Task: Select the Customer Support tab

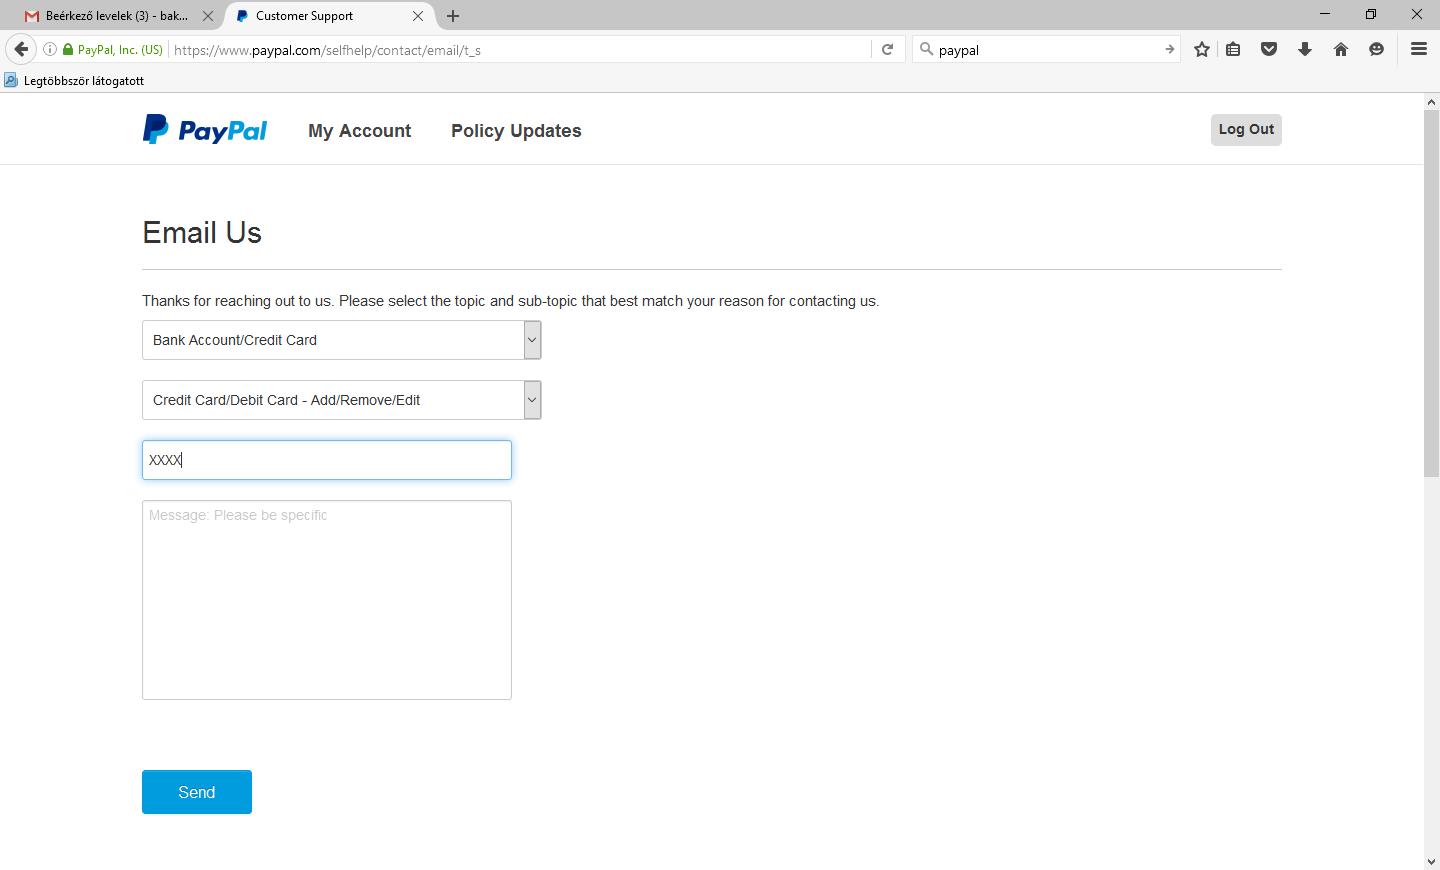Action: 330,16
